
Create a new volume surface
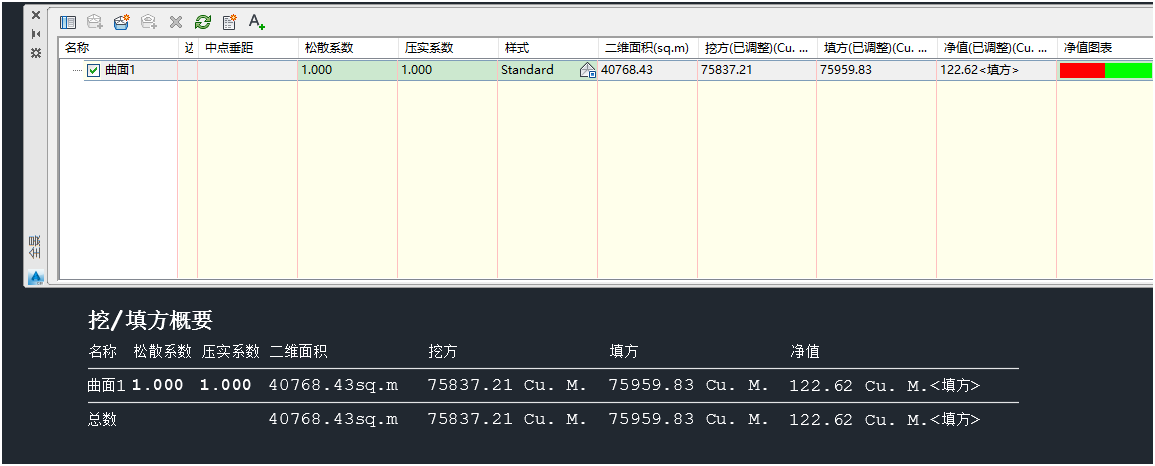point(122,22)
